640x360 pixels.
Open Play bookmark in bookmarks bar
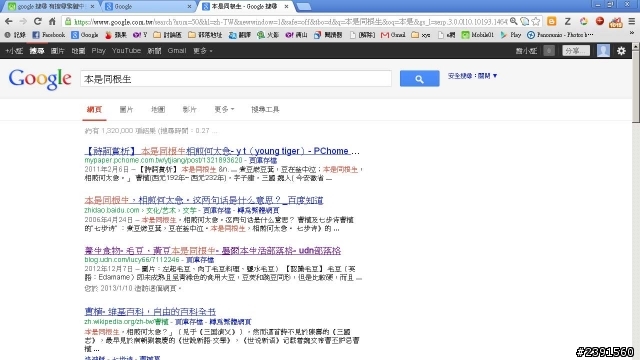point(511,35)
